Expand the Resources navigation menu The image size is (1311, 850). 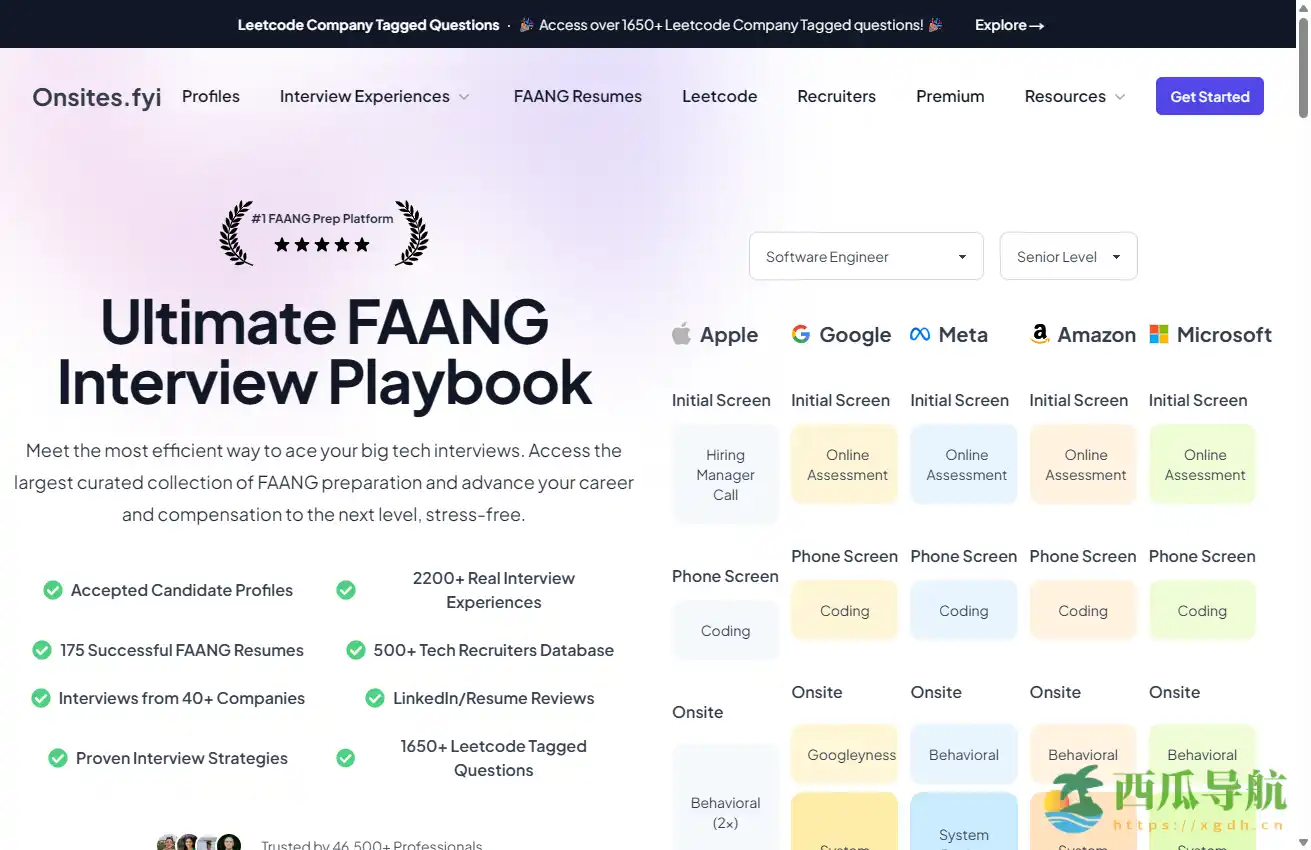(1075, 97)
